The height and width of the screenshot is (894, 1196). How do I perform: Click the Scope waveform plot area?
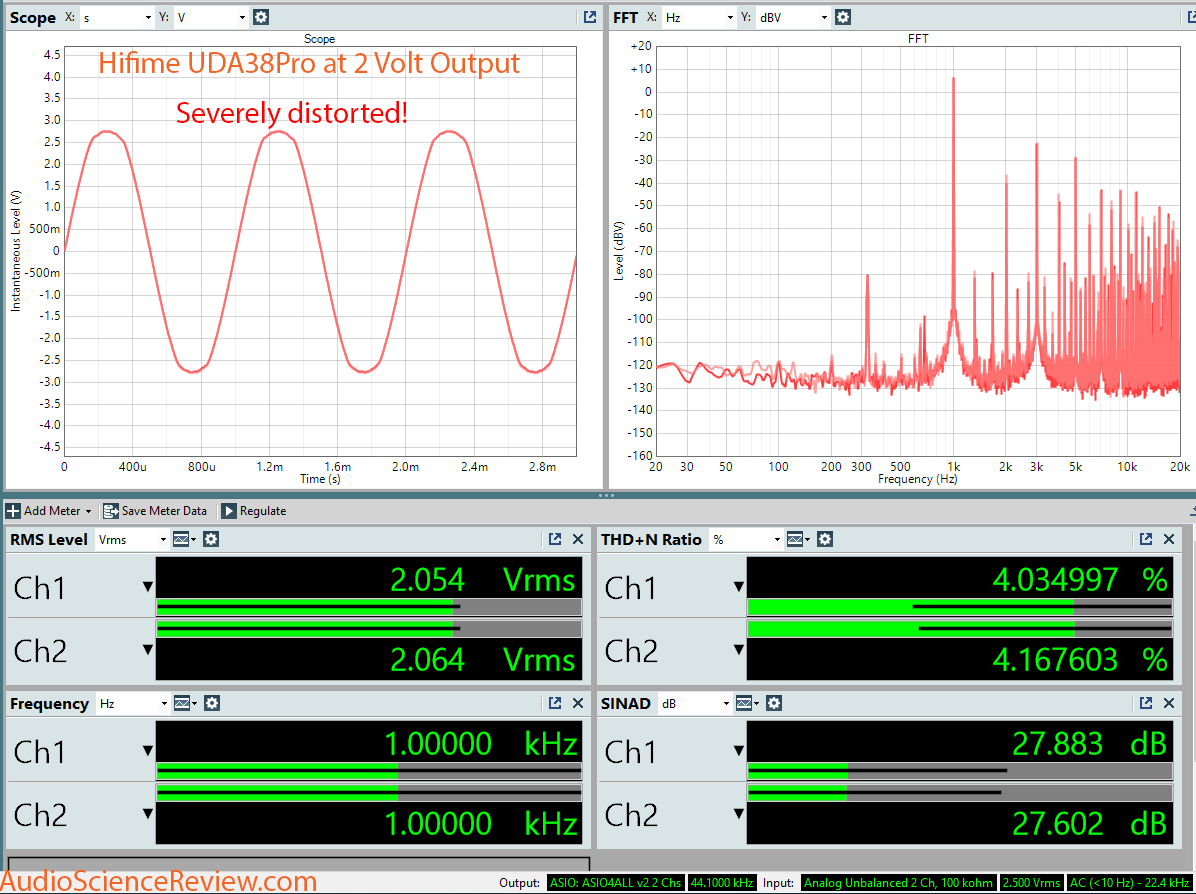pyautogui.click(x=320, y=251)
